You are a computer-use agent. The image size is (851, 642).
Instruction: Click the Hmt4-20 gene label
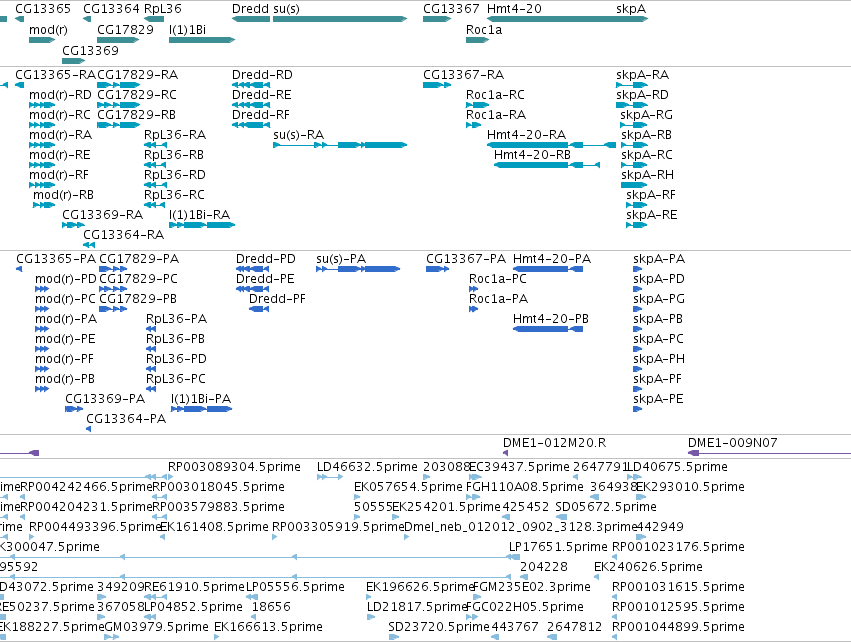point(514,9)
